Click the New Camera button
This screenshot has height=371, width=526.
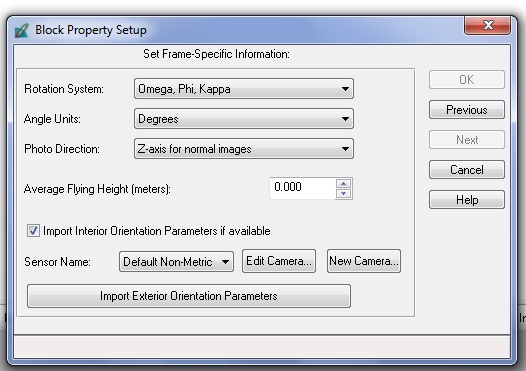pos(364,261)
